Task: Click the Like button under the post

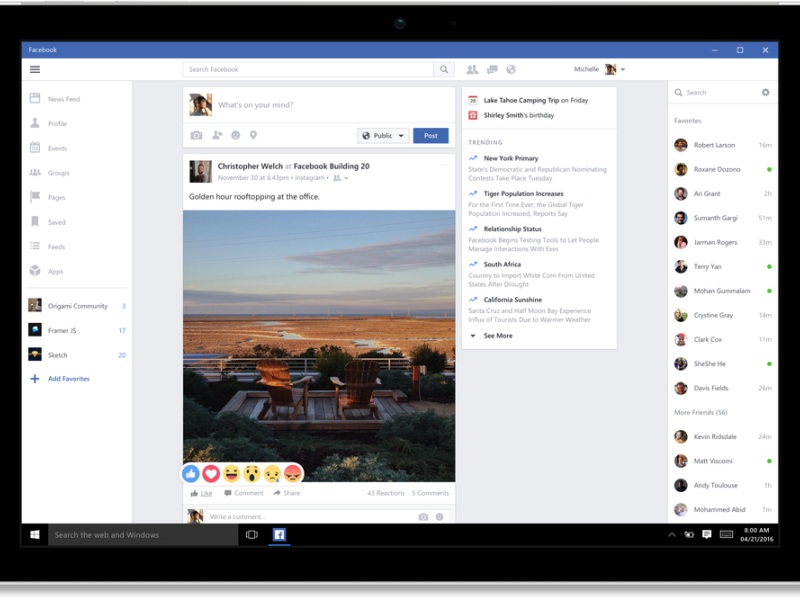Action: pos(202,493)
